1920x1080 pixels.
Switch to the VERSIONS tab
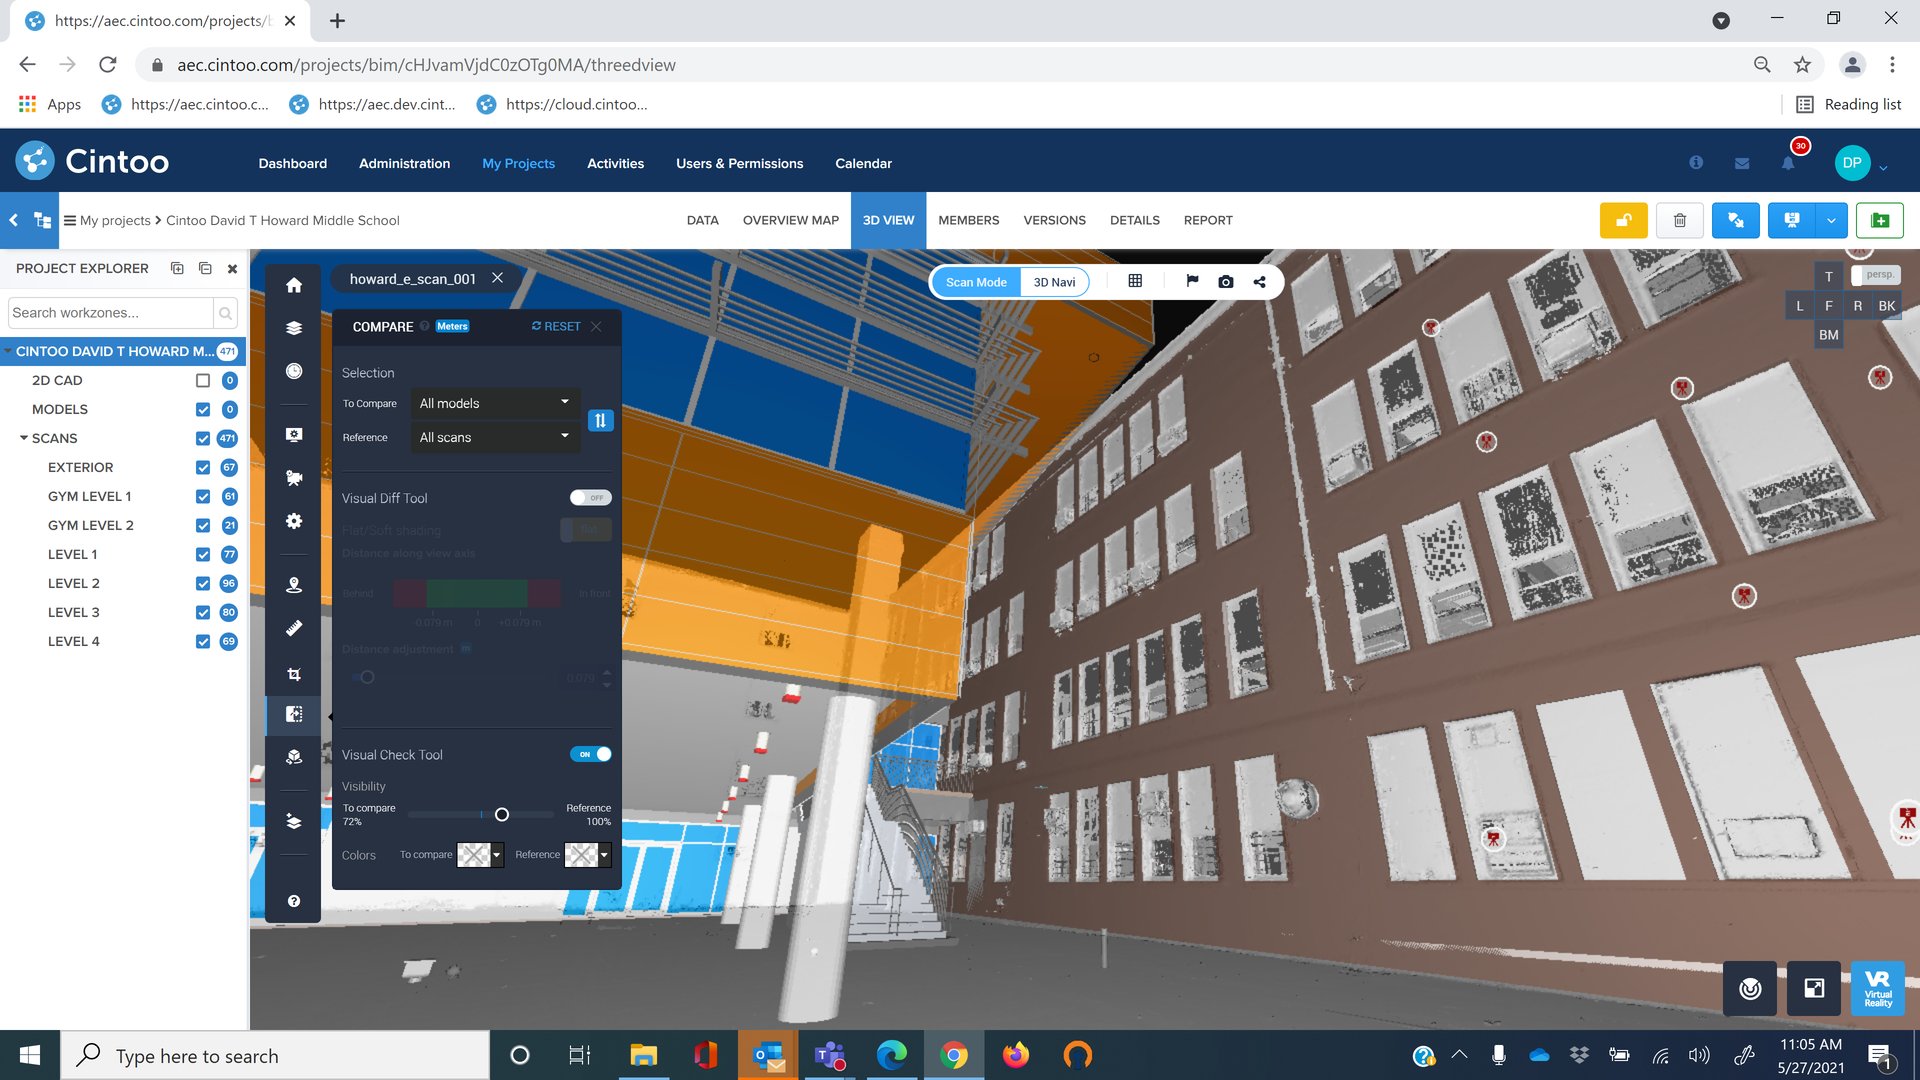click(x=1054, y=220)
